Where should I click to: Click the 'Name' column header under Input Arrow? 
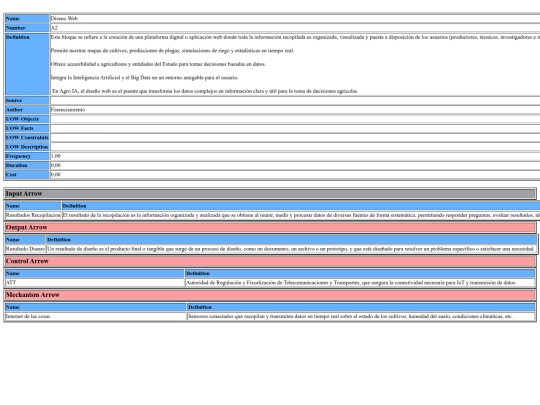[x=33, y=206]
